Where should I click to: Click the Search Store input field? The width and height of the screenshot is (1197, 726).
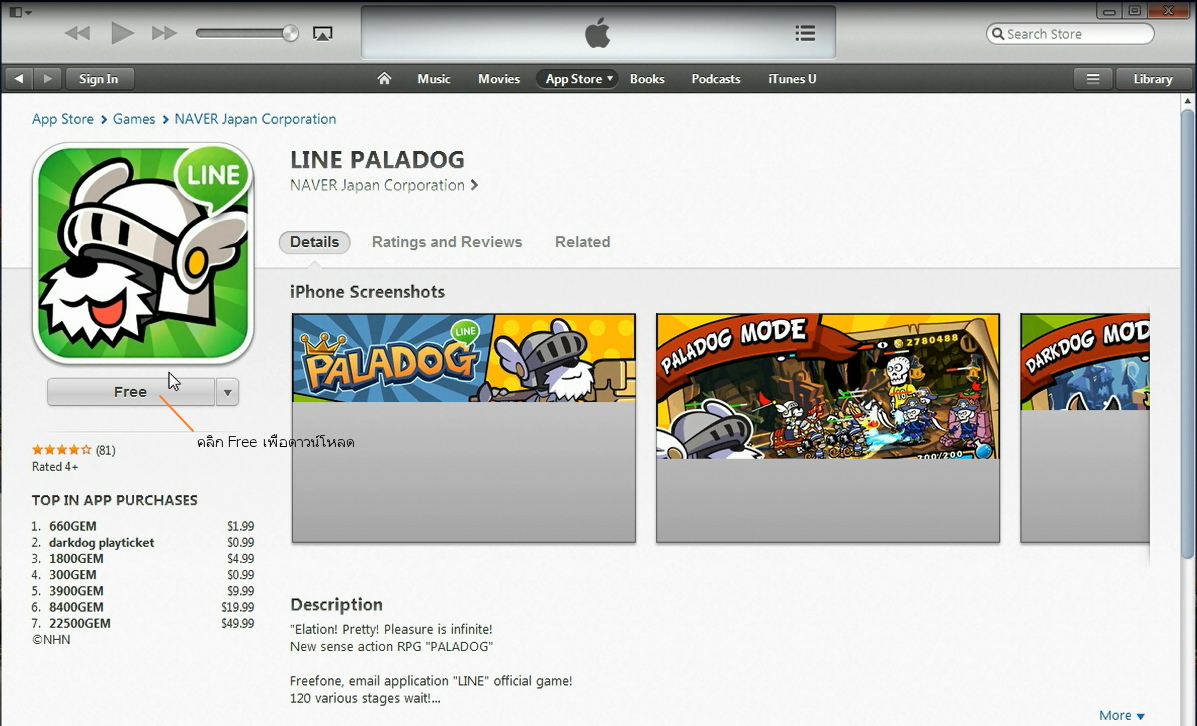click(1070, 34)
